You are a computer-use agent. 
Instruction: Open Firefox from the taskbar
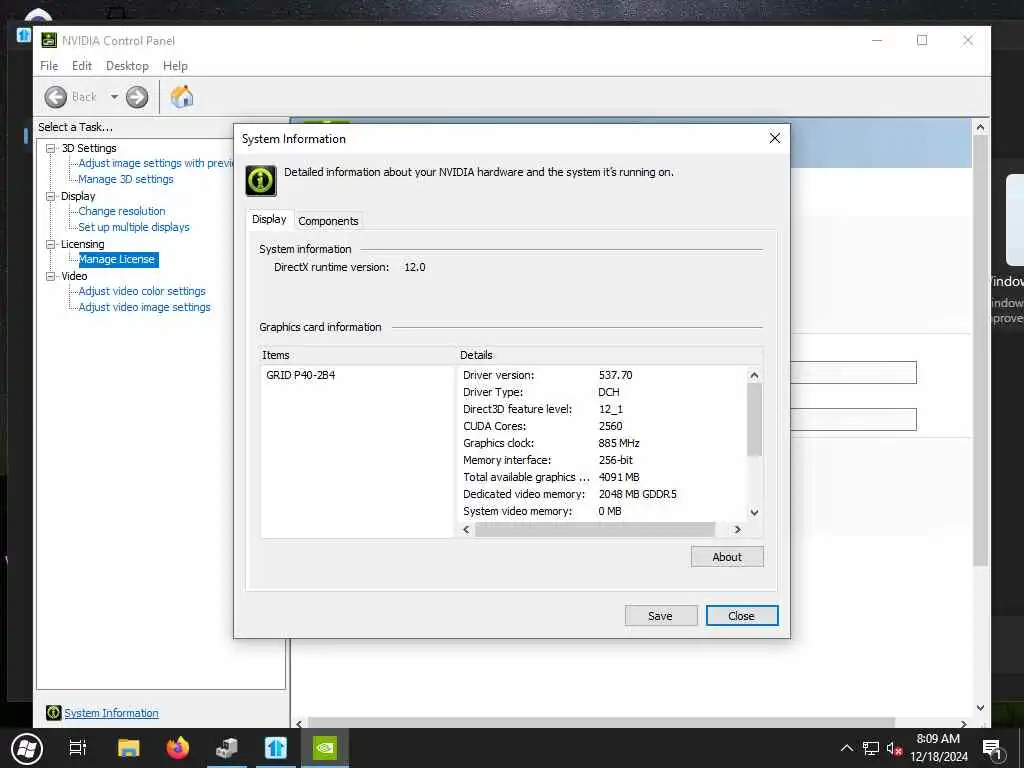click(x=178, y=748)
